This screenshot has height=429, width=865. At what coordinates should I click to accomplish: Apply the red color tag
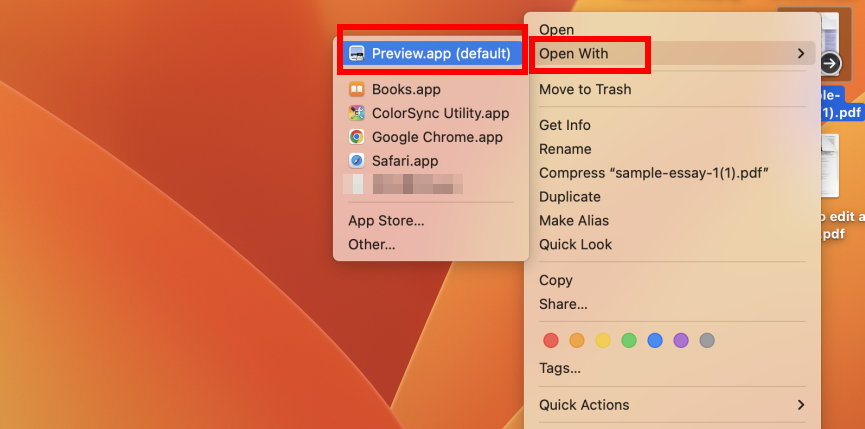click(550, 341)
